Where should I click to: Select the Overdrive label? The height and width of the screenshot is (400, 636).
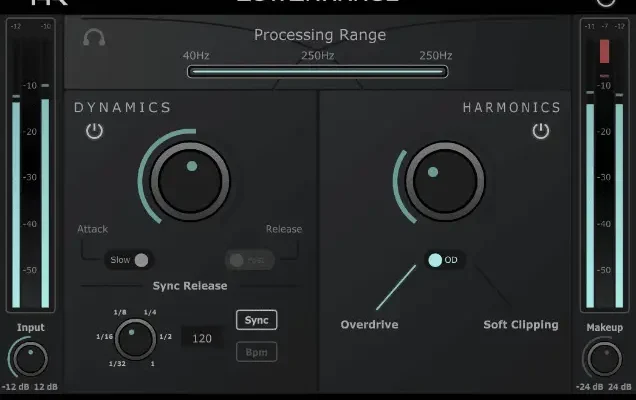pyautogui.click(x=369, y=325)
